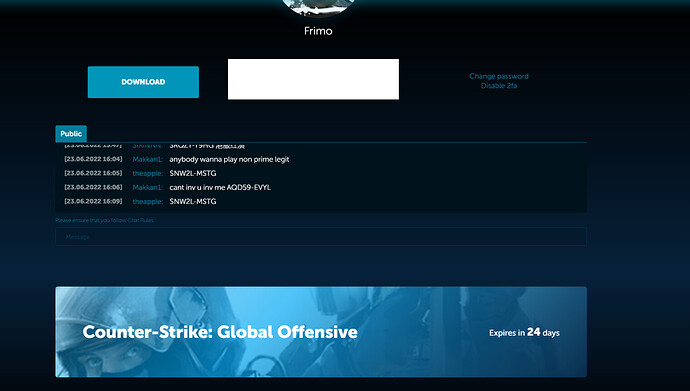
Task: Focus the Message chat input field
Action: click(x=321, y=237)
